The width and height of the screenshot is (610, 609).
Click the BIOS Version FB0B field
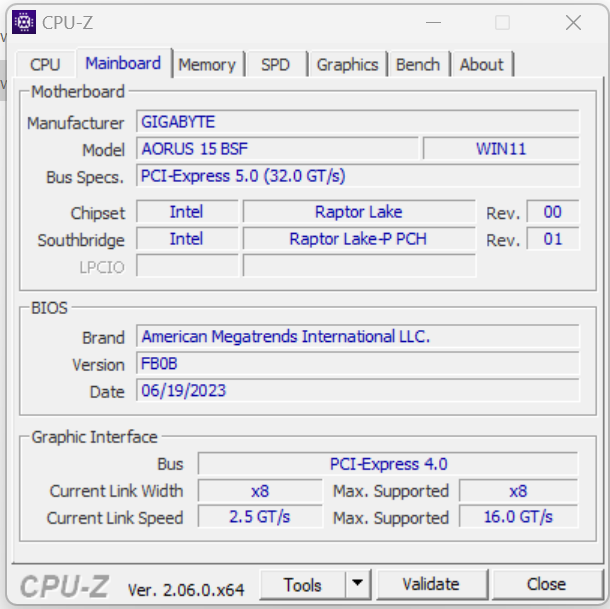click(358, 363)
